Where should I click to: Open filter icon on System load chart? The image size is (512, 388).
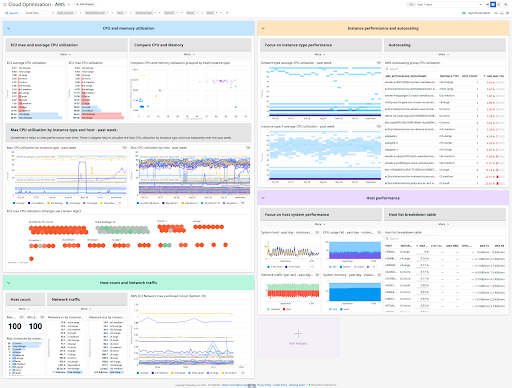[x=317, y=233]
